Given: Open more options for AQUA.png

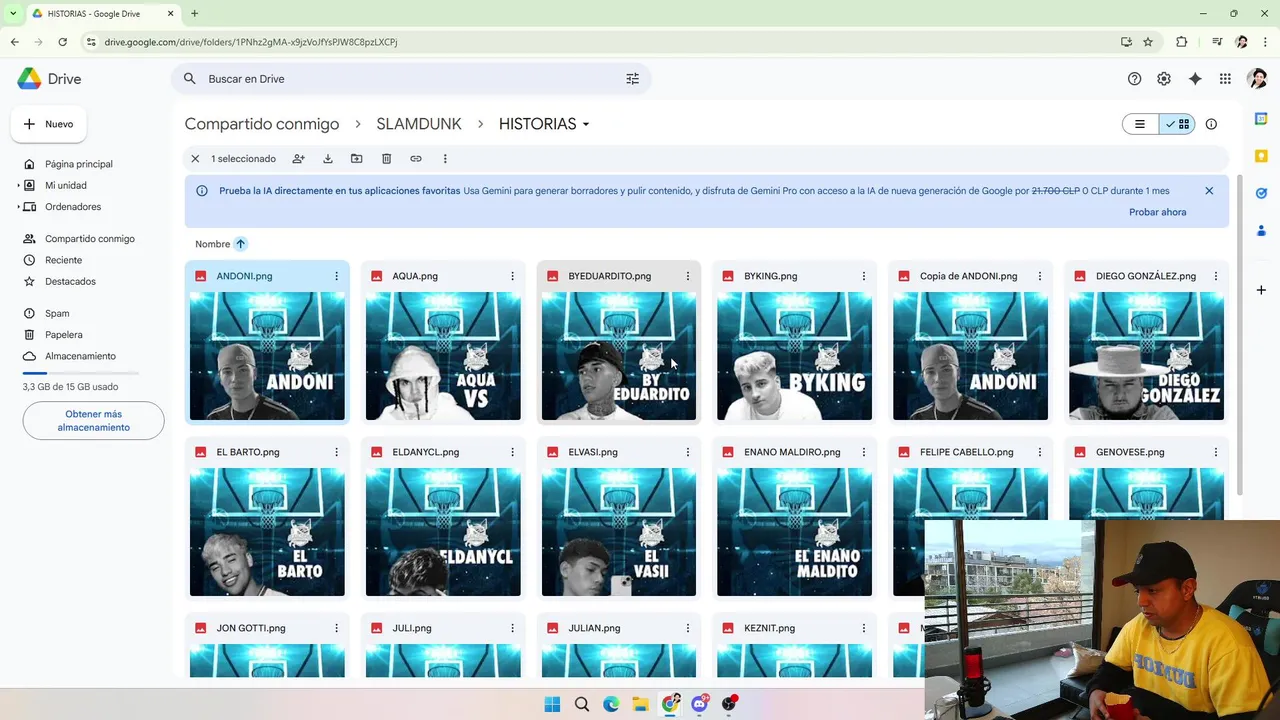Looking at the screenshot, I should click(512, 276).
